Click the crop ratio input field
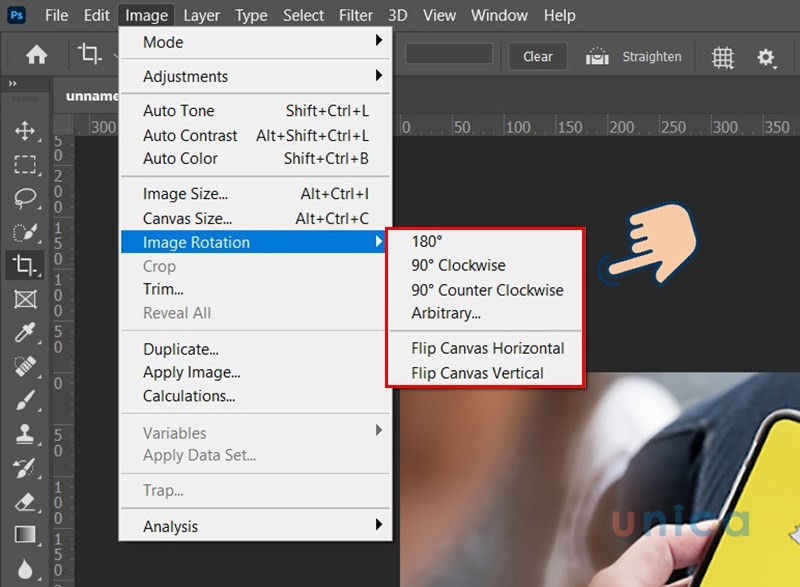 (449, 54)
